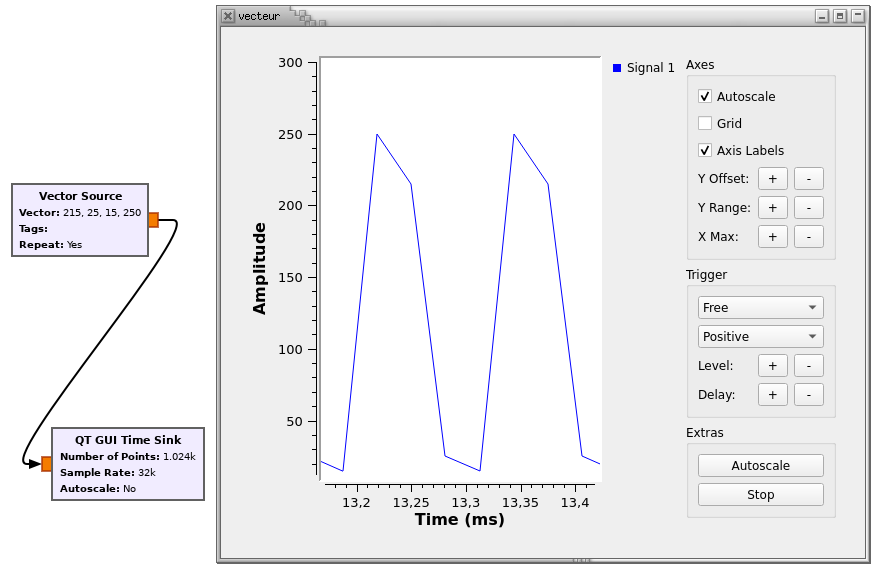Maximize the vecteur window
Image resolution: width=879 pixels, height=574 pixels.
tap(839, 16)
